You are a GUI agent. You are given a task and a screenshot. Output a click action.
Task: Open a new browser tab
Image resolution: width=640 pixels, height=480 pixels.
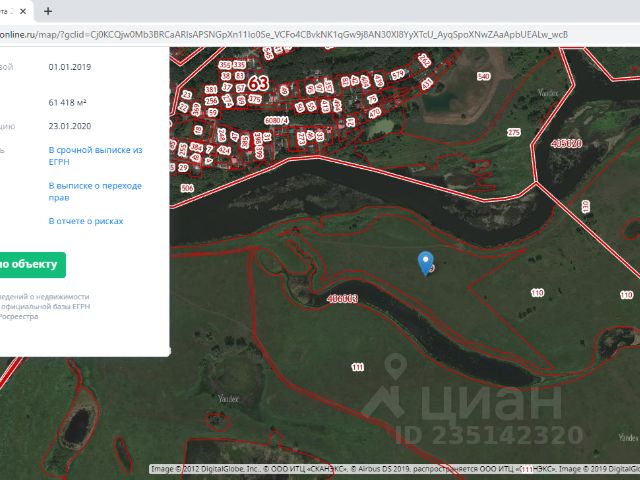coord(47,11)
